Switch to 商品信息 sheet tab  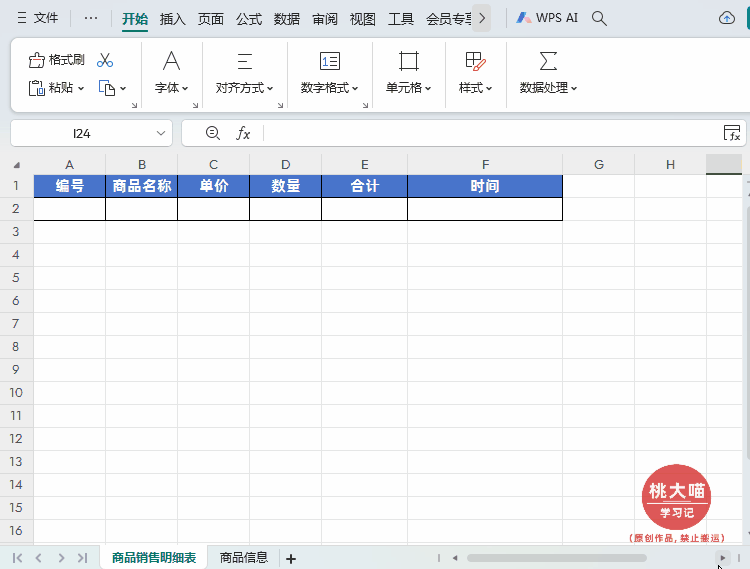click(x=243, y=558)
